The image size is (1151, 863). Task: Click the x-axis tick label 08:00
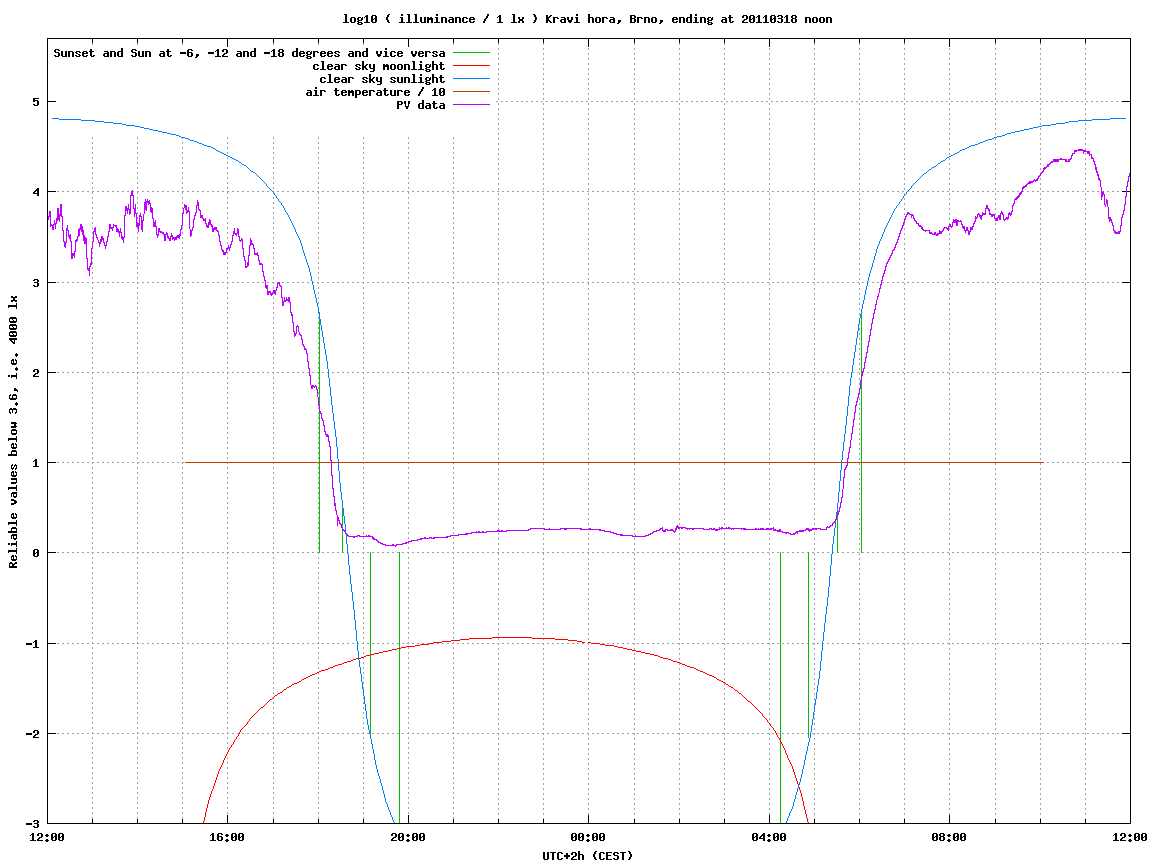[949, 837]
